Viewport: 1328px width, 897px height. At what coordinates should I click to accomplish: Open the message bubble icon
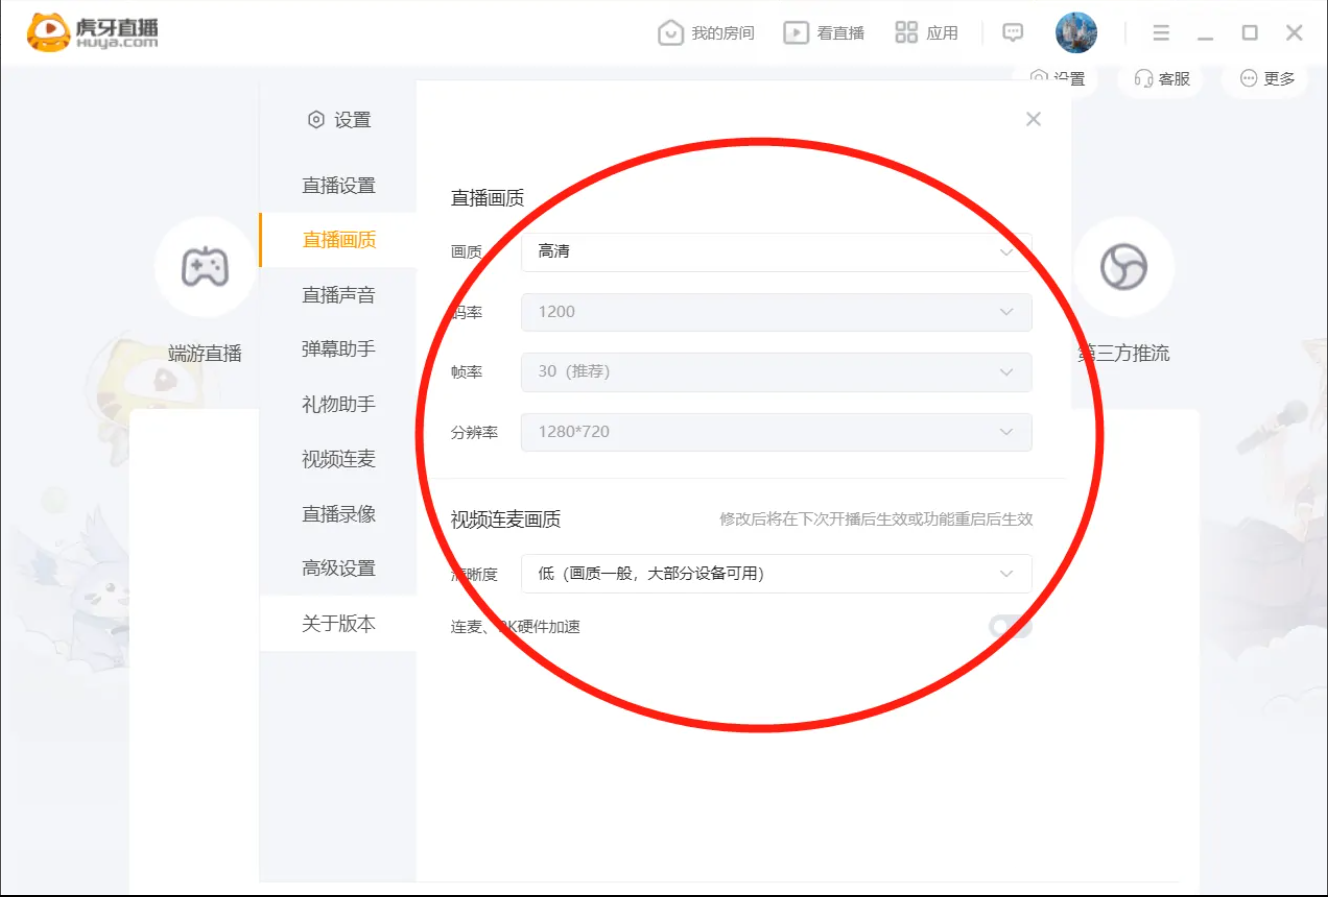pyautogui.click(x=1012, y=32)
